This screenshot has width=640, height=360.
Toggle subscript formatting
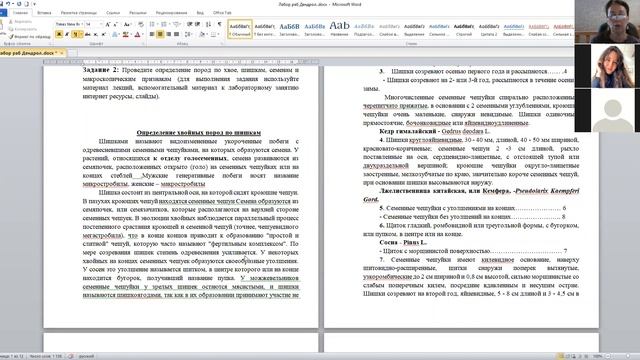pos(96,34)
